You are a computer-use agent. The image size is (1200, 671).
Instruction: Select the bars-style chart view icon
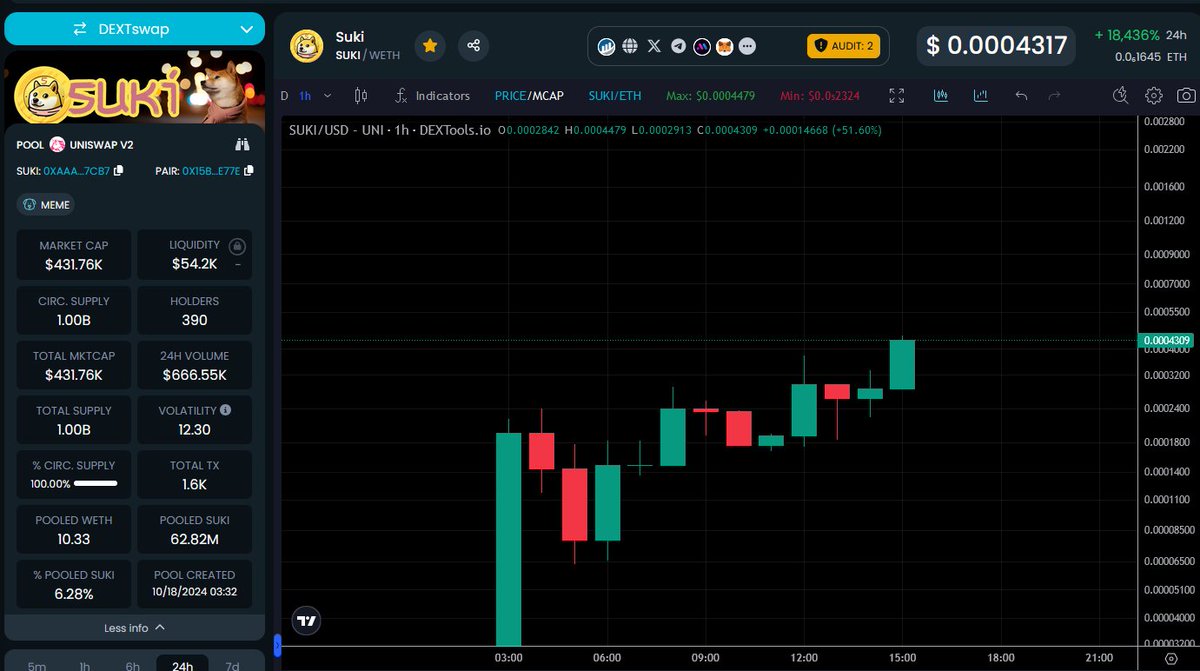(x=980, y=96)
